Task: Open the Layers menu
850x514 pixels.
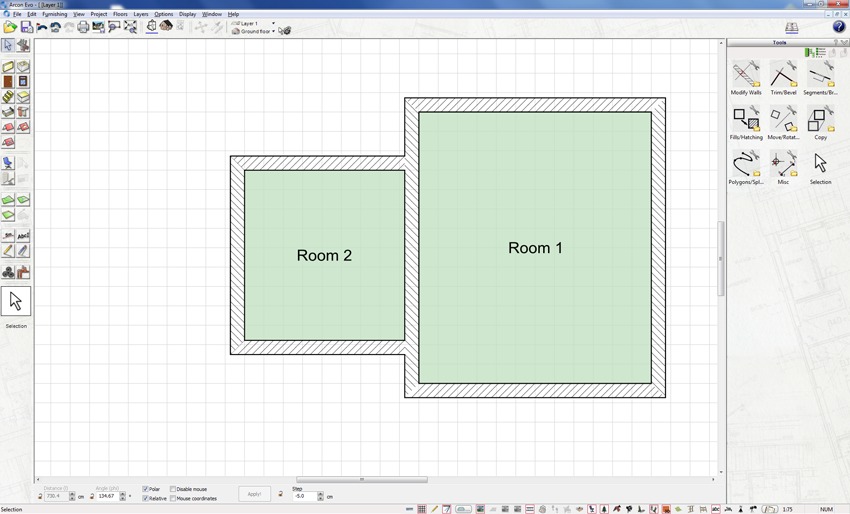Action: click(x=141, y=14)
